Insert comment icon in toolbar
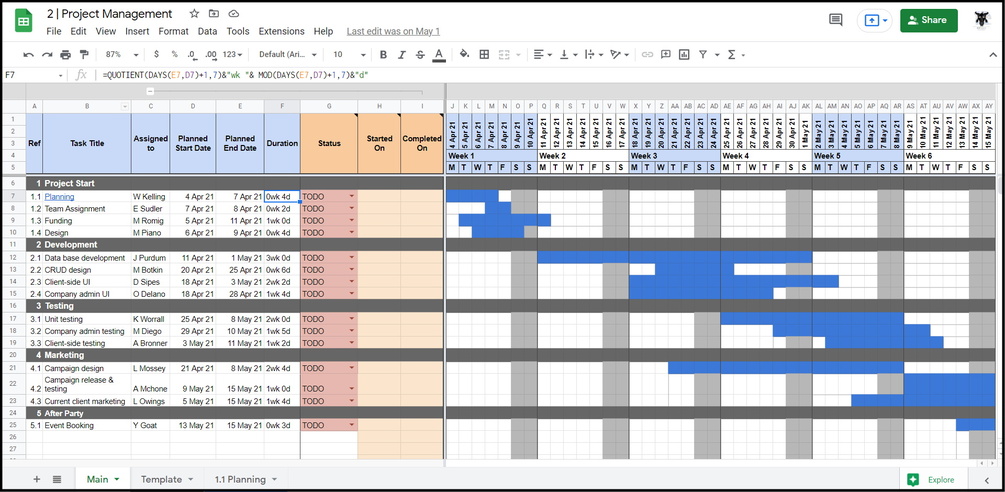Image resolution: width=1005 pixels, height=492 pixels. 666,54
